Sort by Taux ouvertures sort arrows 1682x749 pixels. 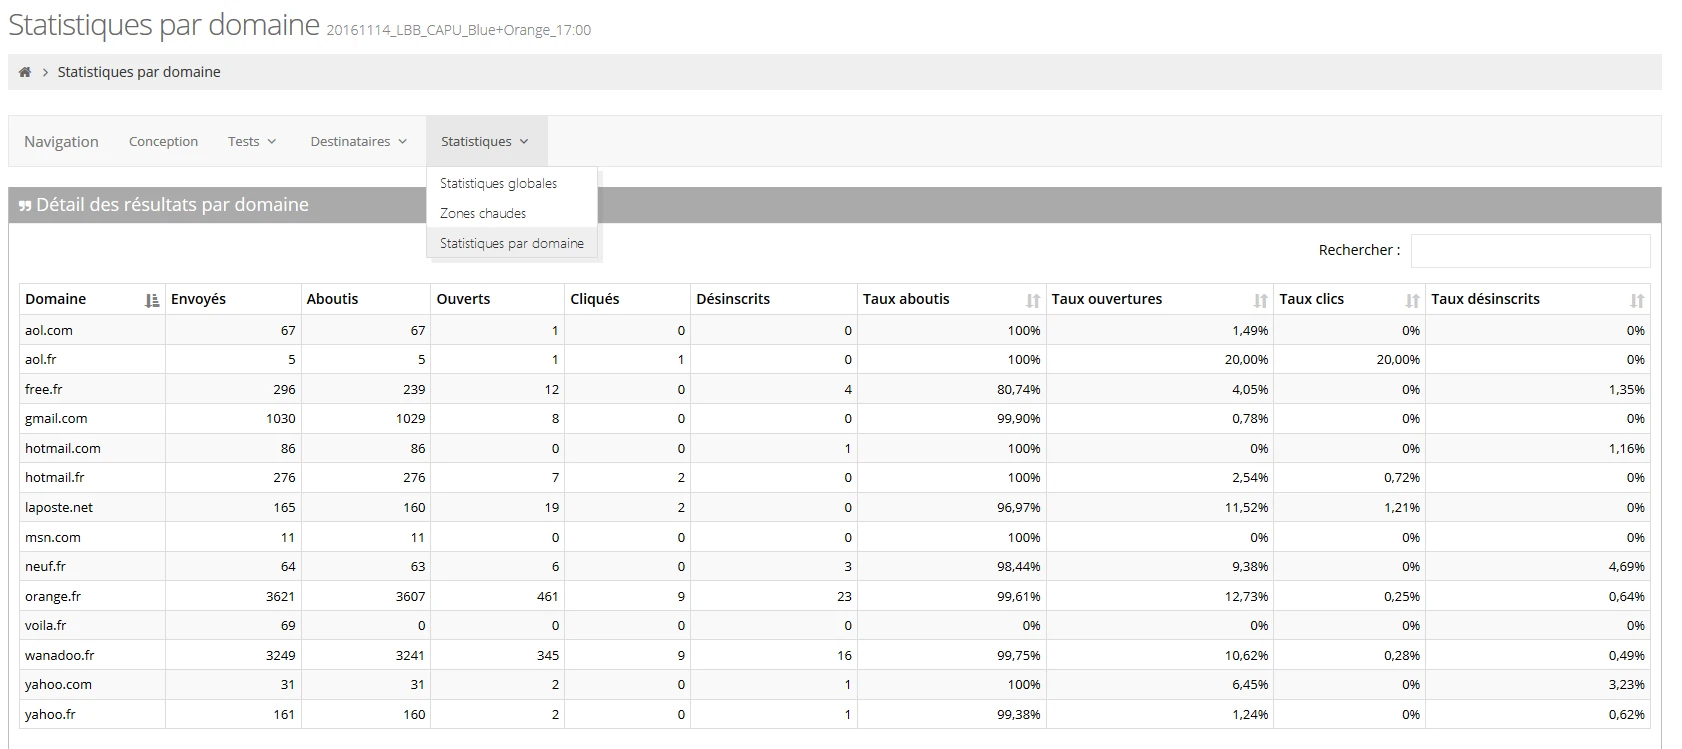click(1260, 300)
